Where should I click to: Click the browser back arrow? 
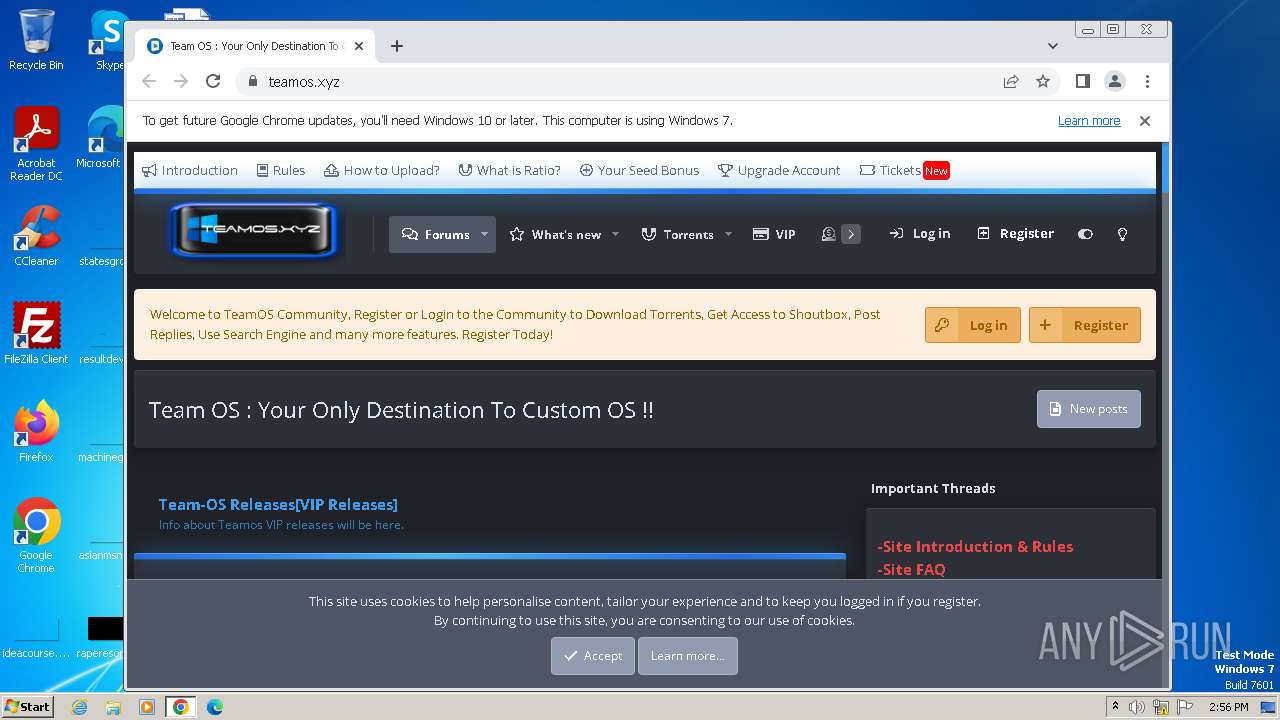pyautogui.click(x=149, y=81)
